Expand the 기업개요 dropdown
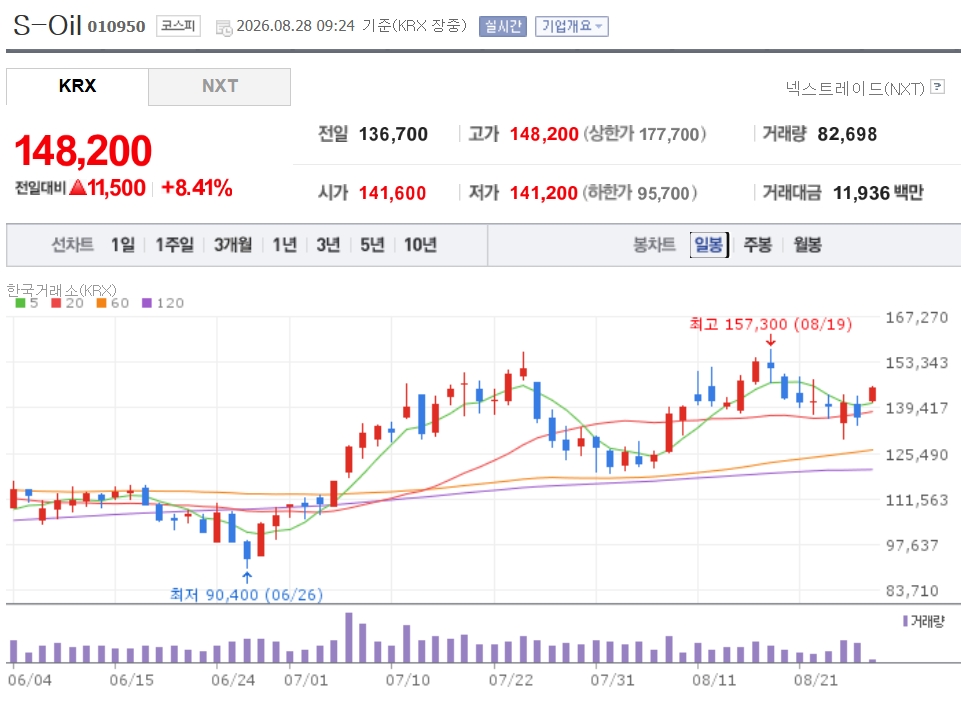Screen dimensions: 961x702 pyautogui.click(x=572, y=26)
